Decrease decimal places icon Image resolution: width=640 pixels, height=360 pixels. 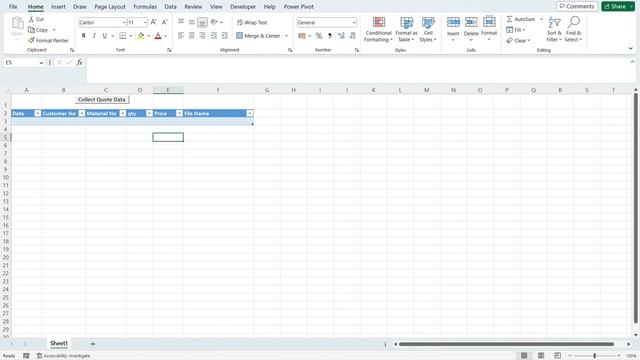pyautogui.click(x=352, y=36)
